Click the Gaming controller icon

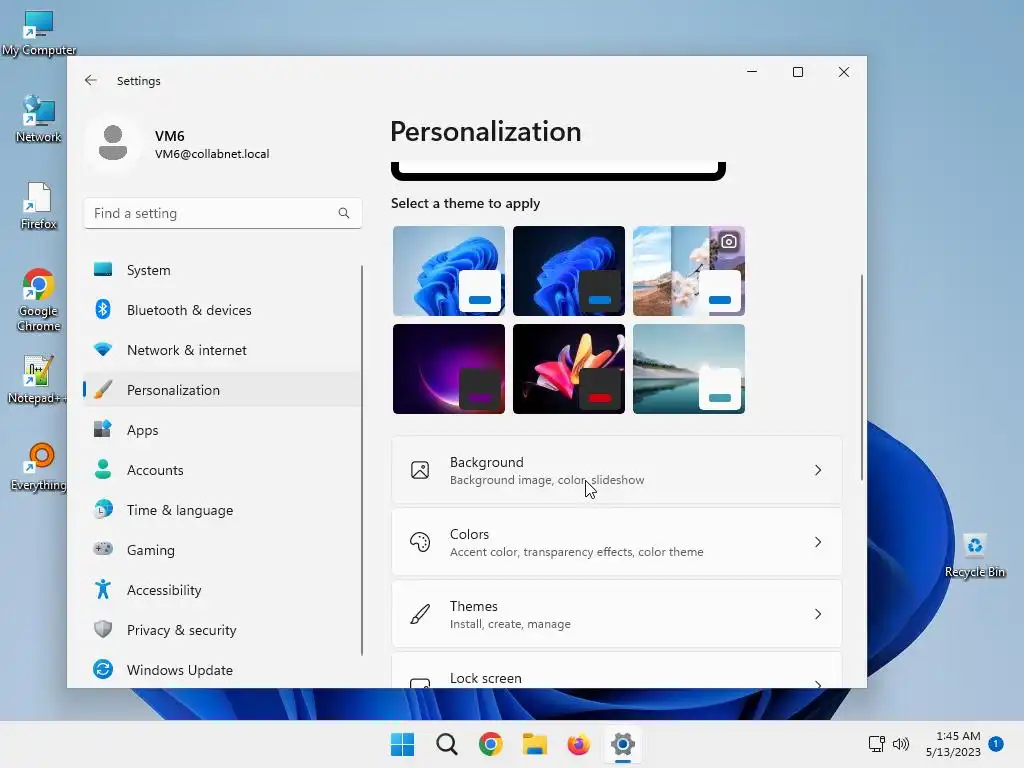[103, 549]
